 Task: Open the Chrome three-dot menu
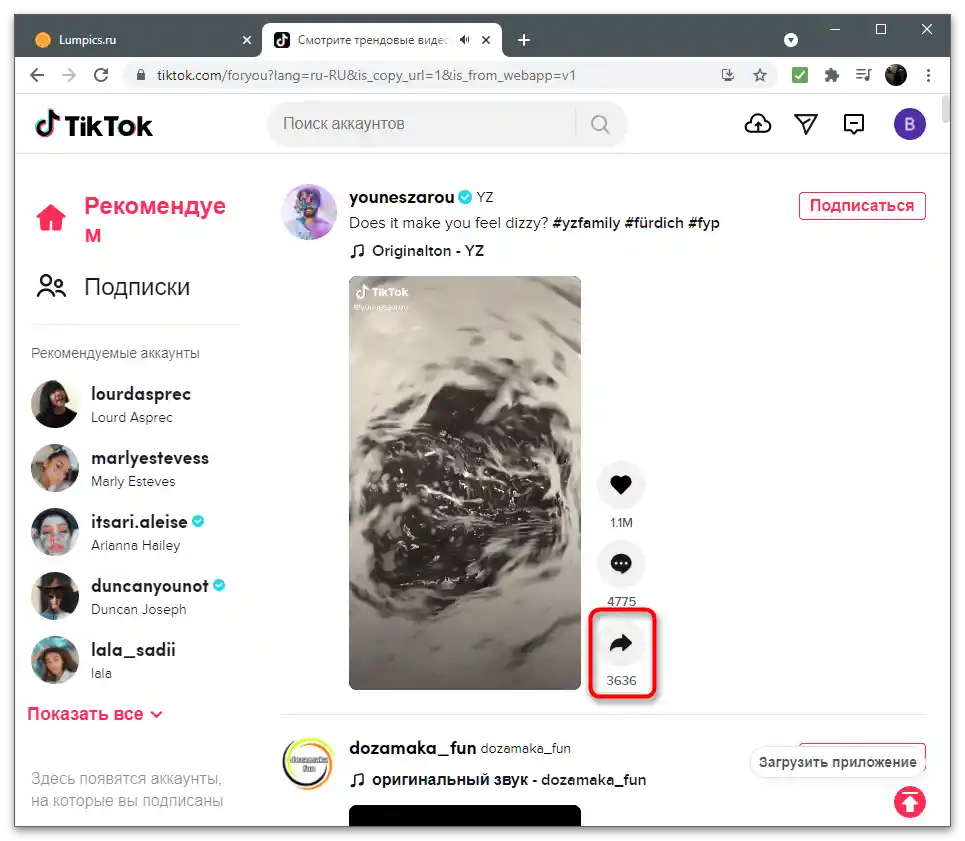tap(928, 75)
